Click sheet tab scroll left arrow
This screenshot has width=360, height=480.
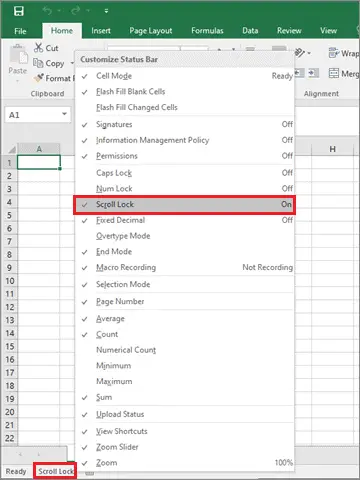[20, 454]
